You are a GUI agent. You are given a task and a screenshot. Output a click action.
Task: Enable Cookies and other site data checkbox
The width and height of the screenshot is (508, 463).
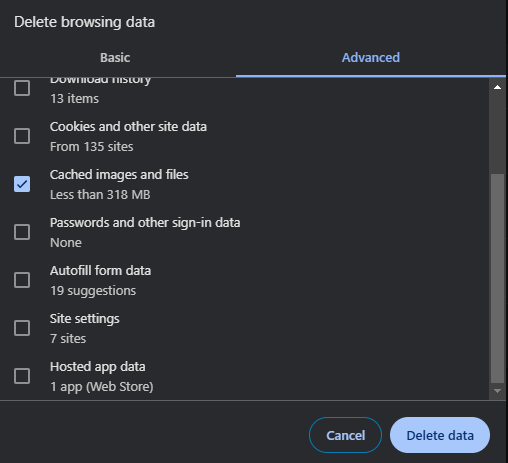click(22, 136)
